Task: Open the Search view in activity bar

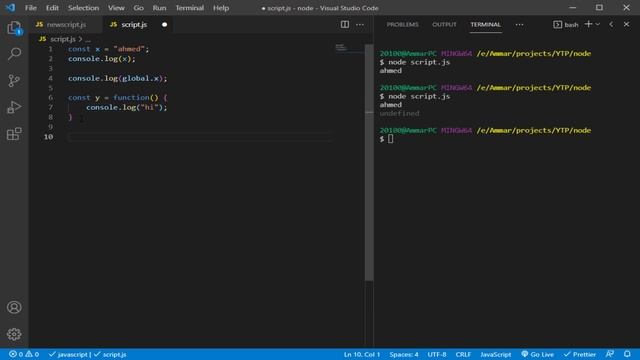Action: [14, 53]
